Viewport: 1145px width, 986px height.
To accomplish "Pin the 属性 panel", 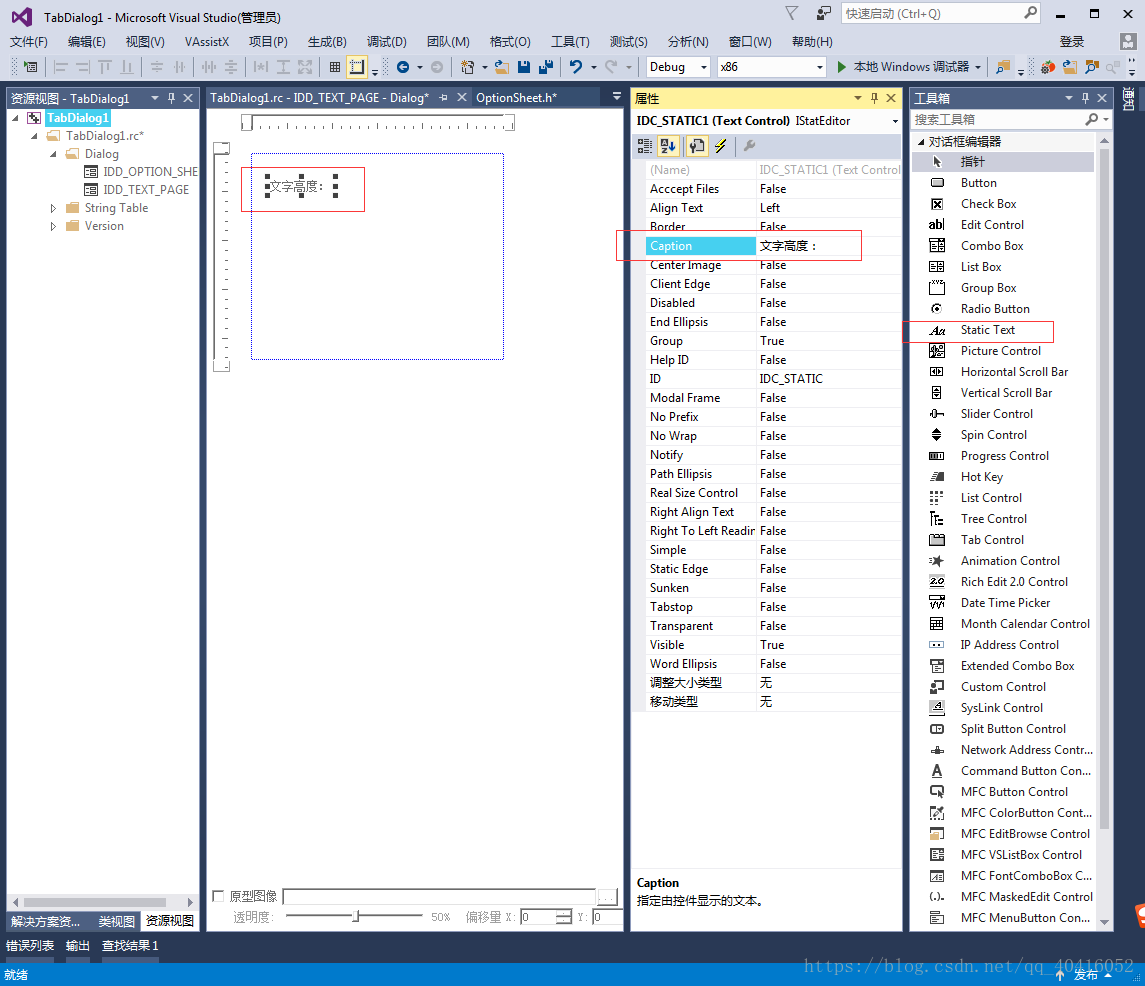I will (x=874, y=98).
